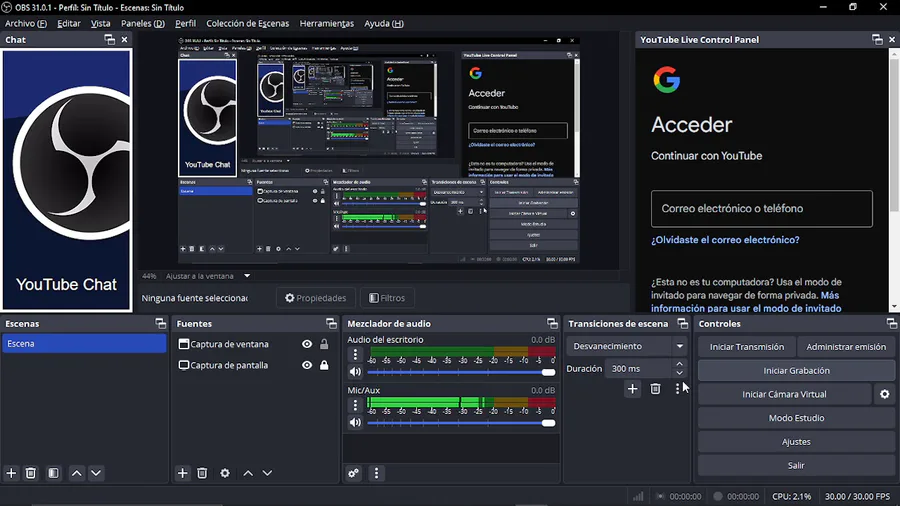Image resolution: width=900 pixels, height=506 pixels.
Task: Open Ayuda menu
Action: 383,24
